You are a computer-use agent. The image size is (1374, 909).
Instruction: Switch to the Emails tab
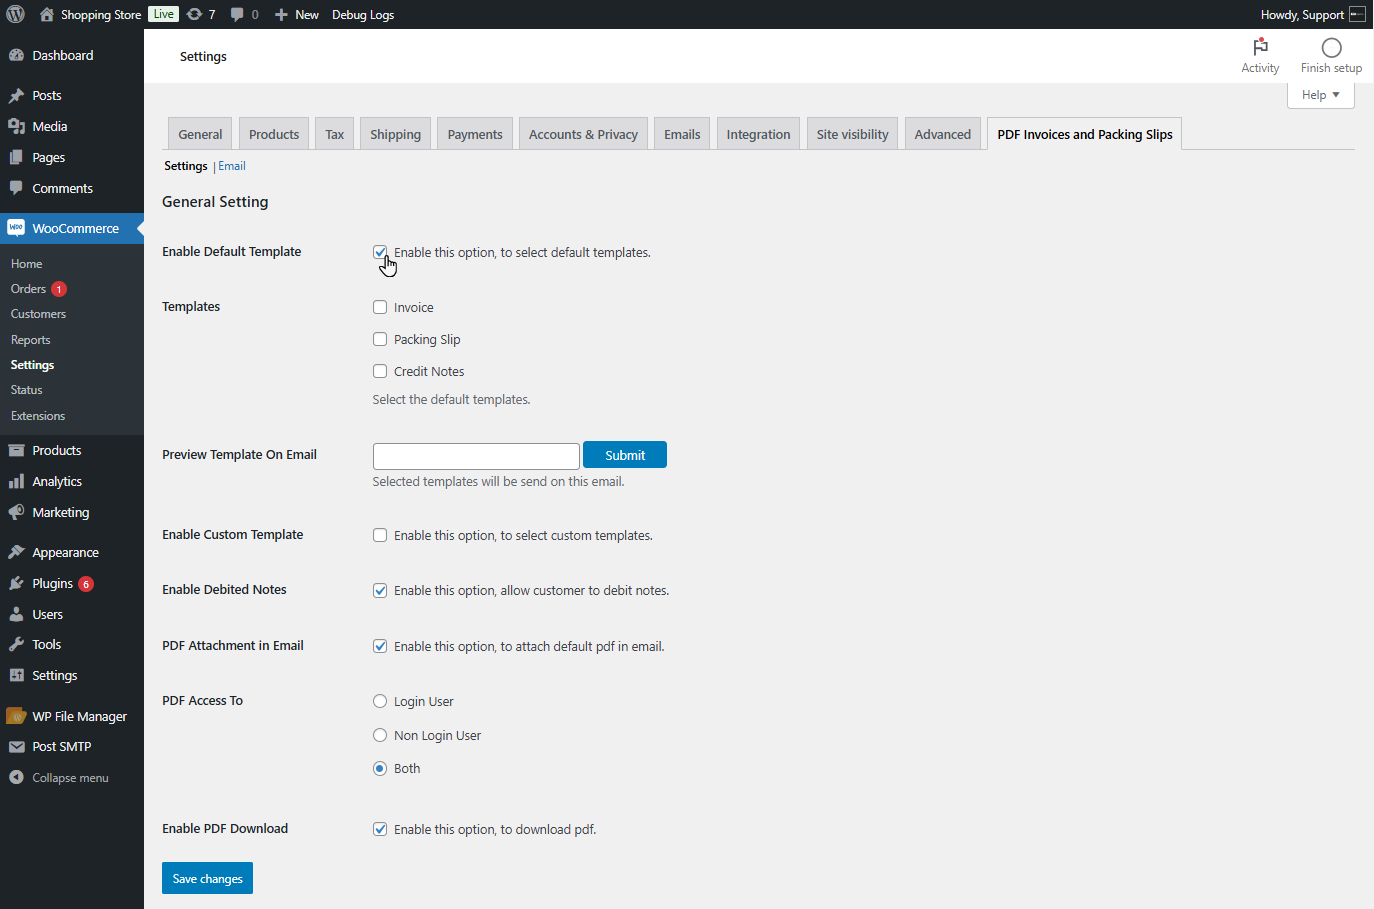pos(682,134)
